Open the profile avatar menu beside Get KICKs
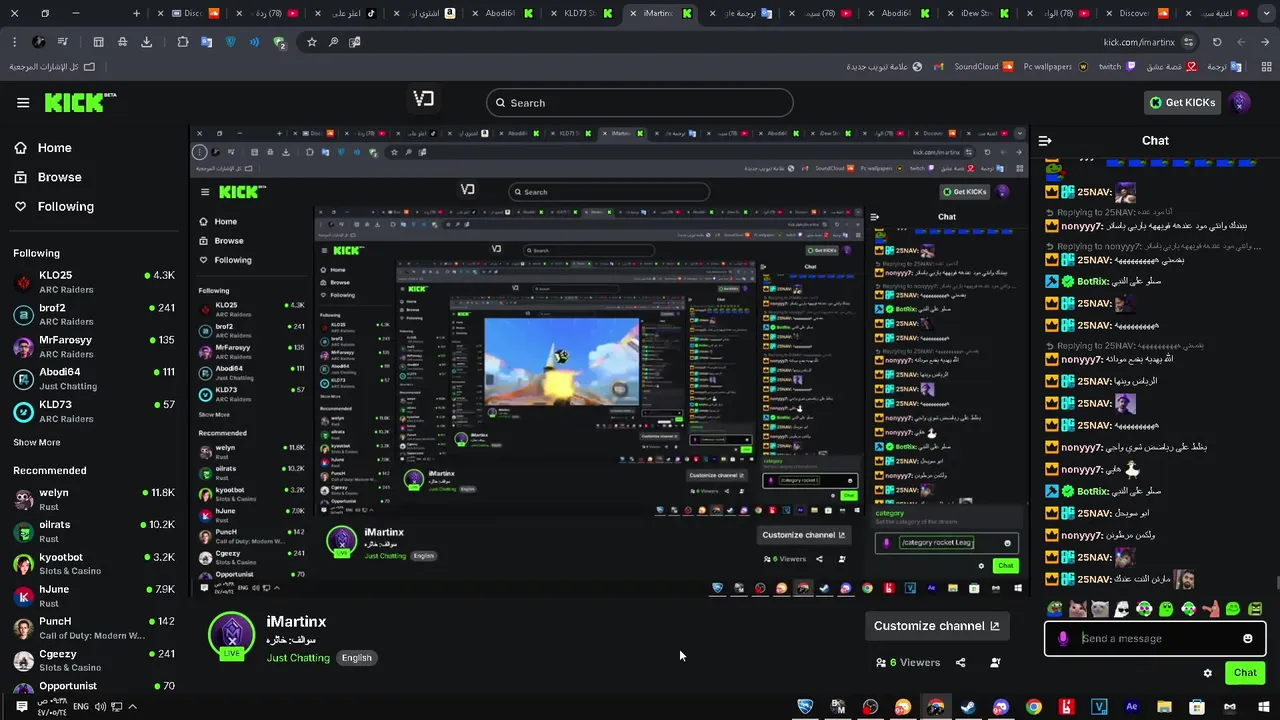The height and width of the screenshot is (720, 1280). 1240,102
